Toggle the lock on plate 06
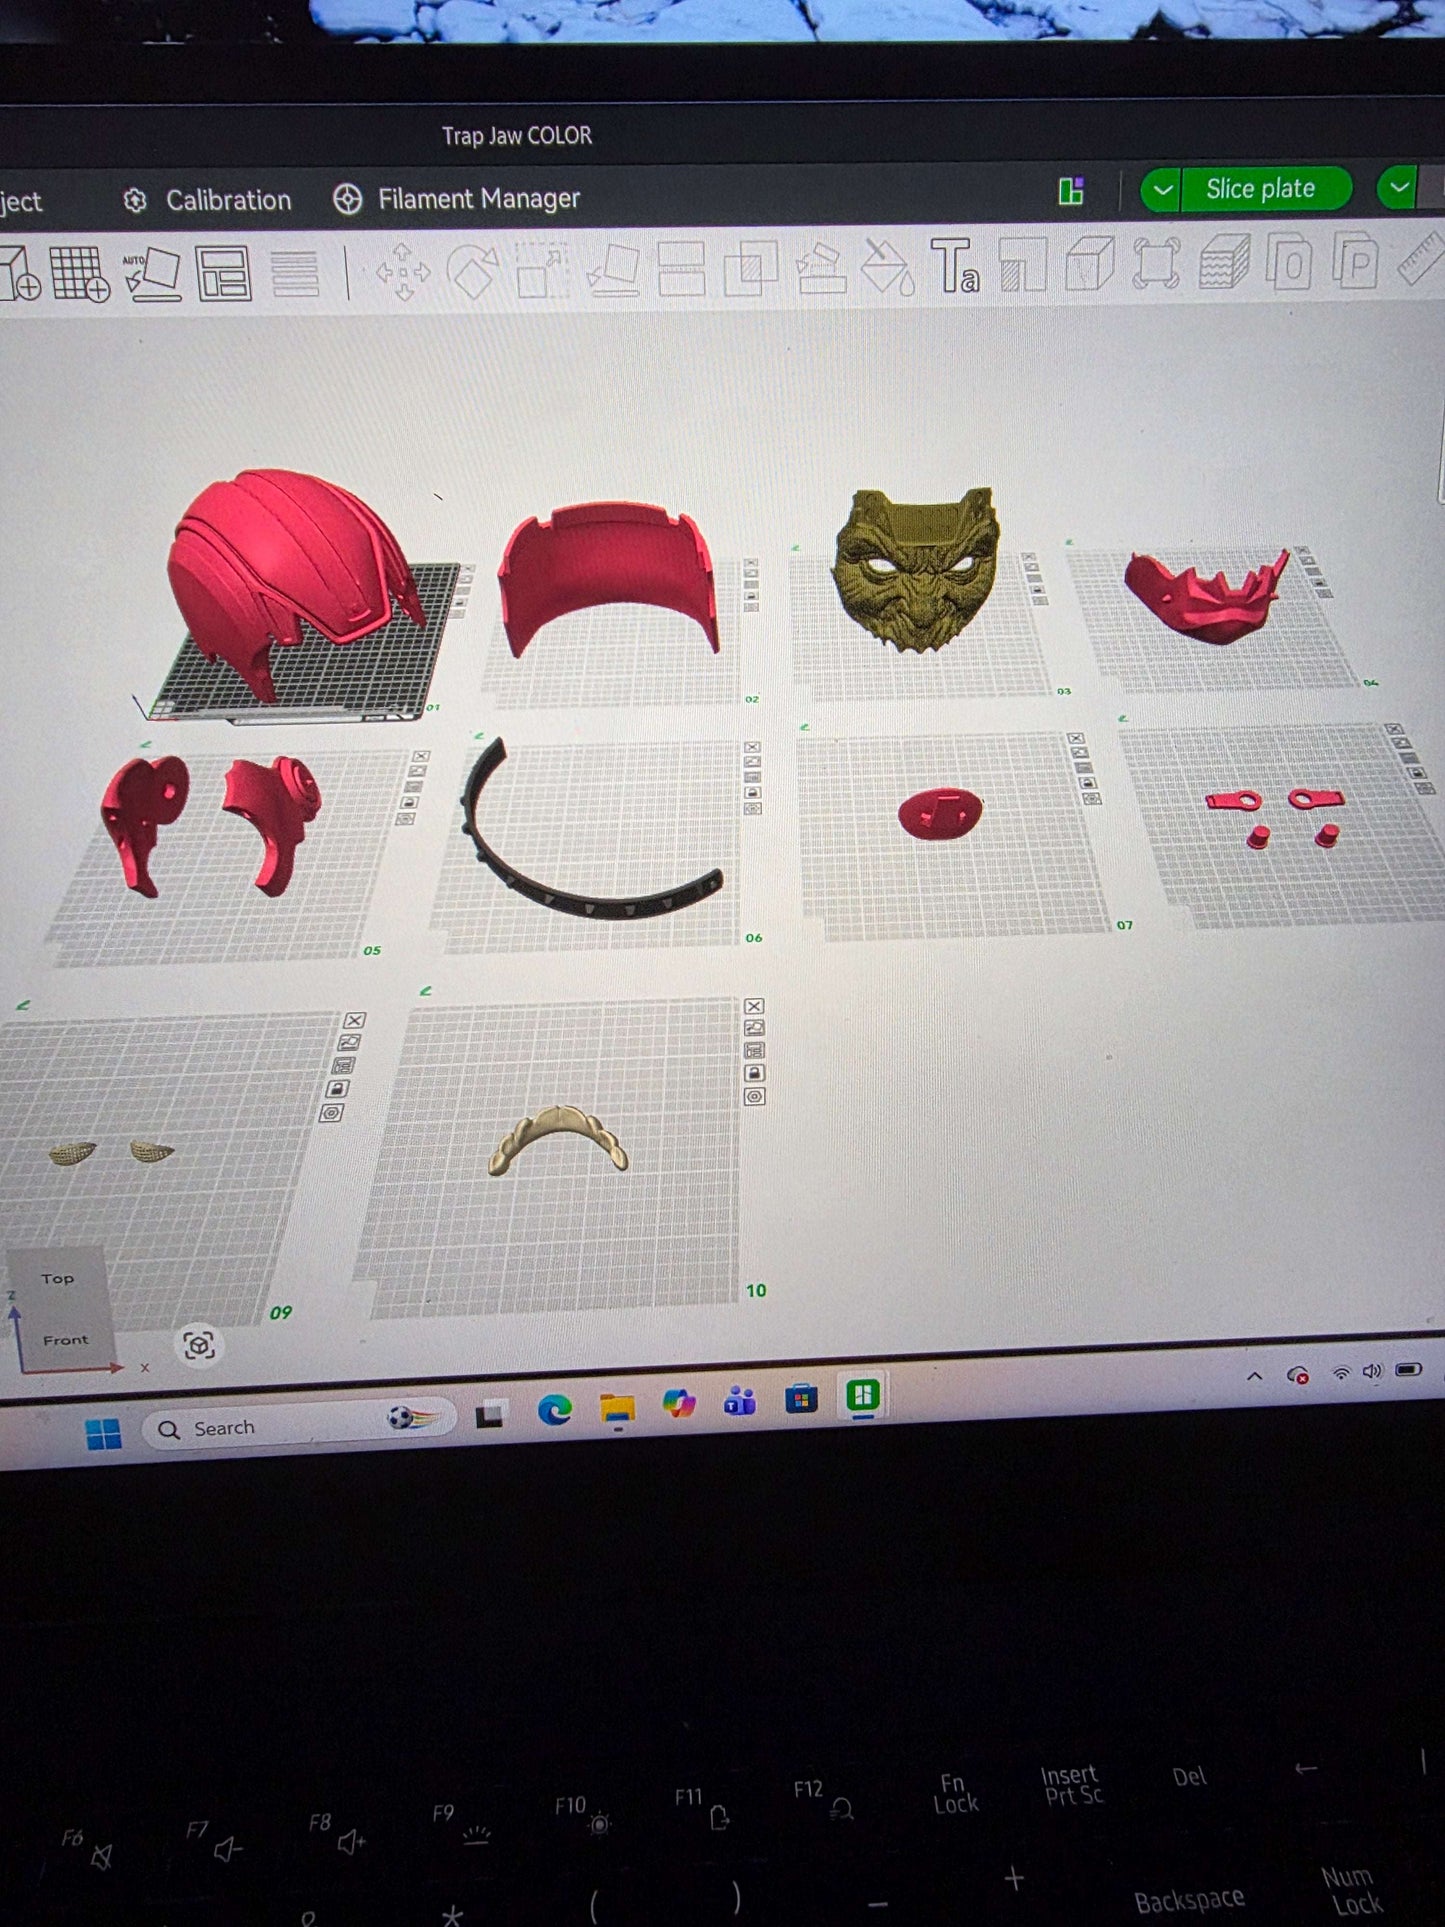The height and width of the screenshot is (1927, 1445). 753,793
